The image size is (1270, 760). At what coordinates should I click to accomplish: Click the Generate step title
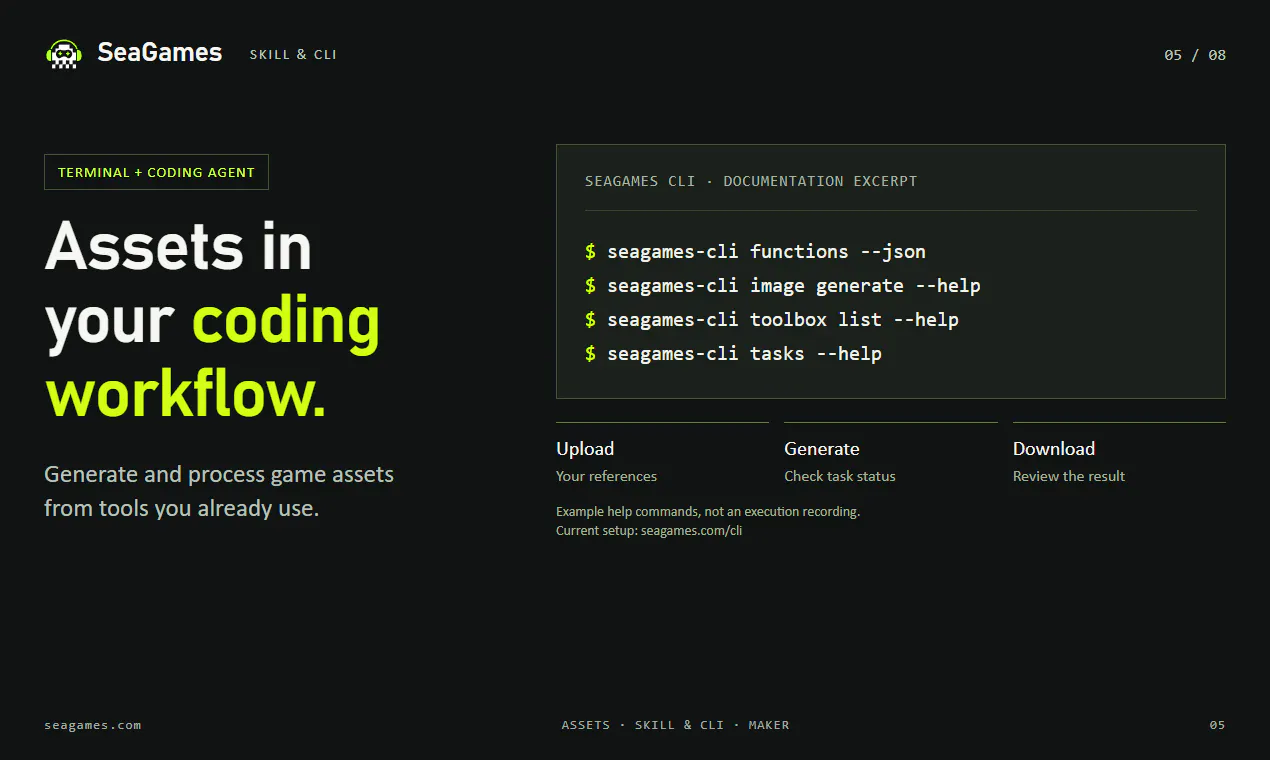click(822, 449)
